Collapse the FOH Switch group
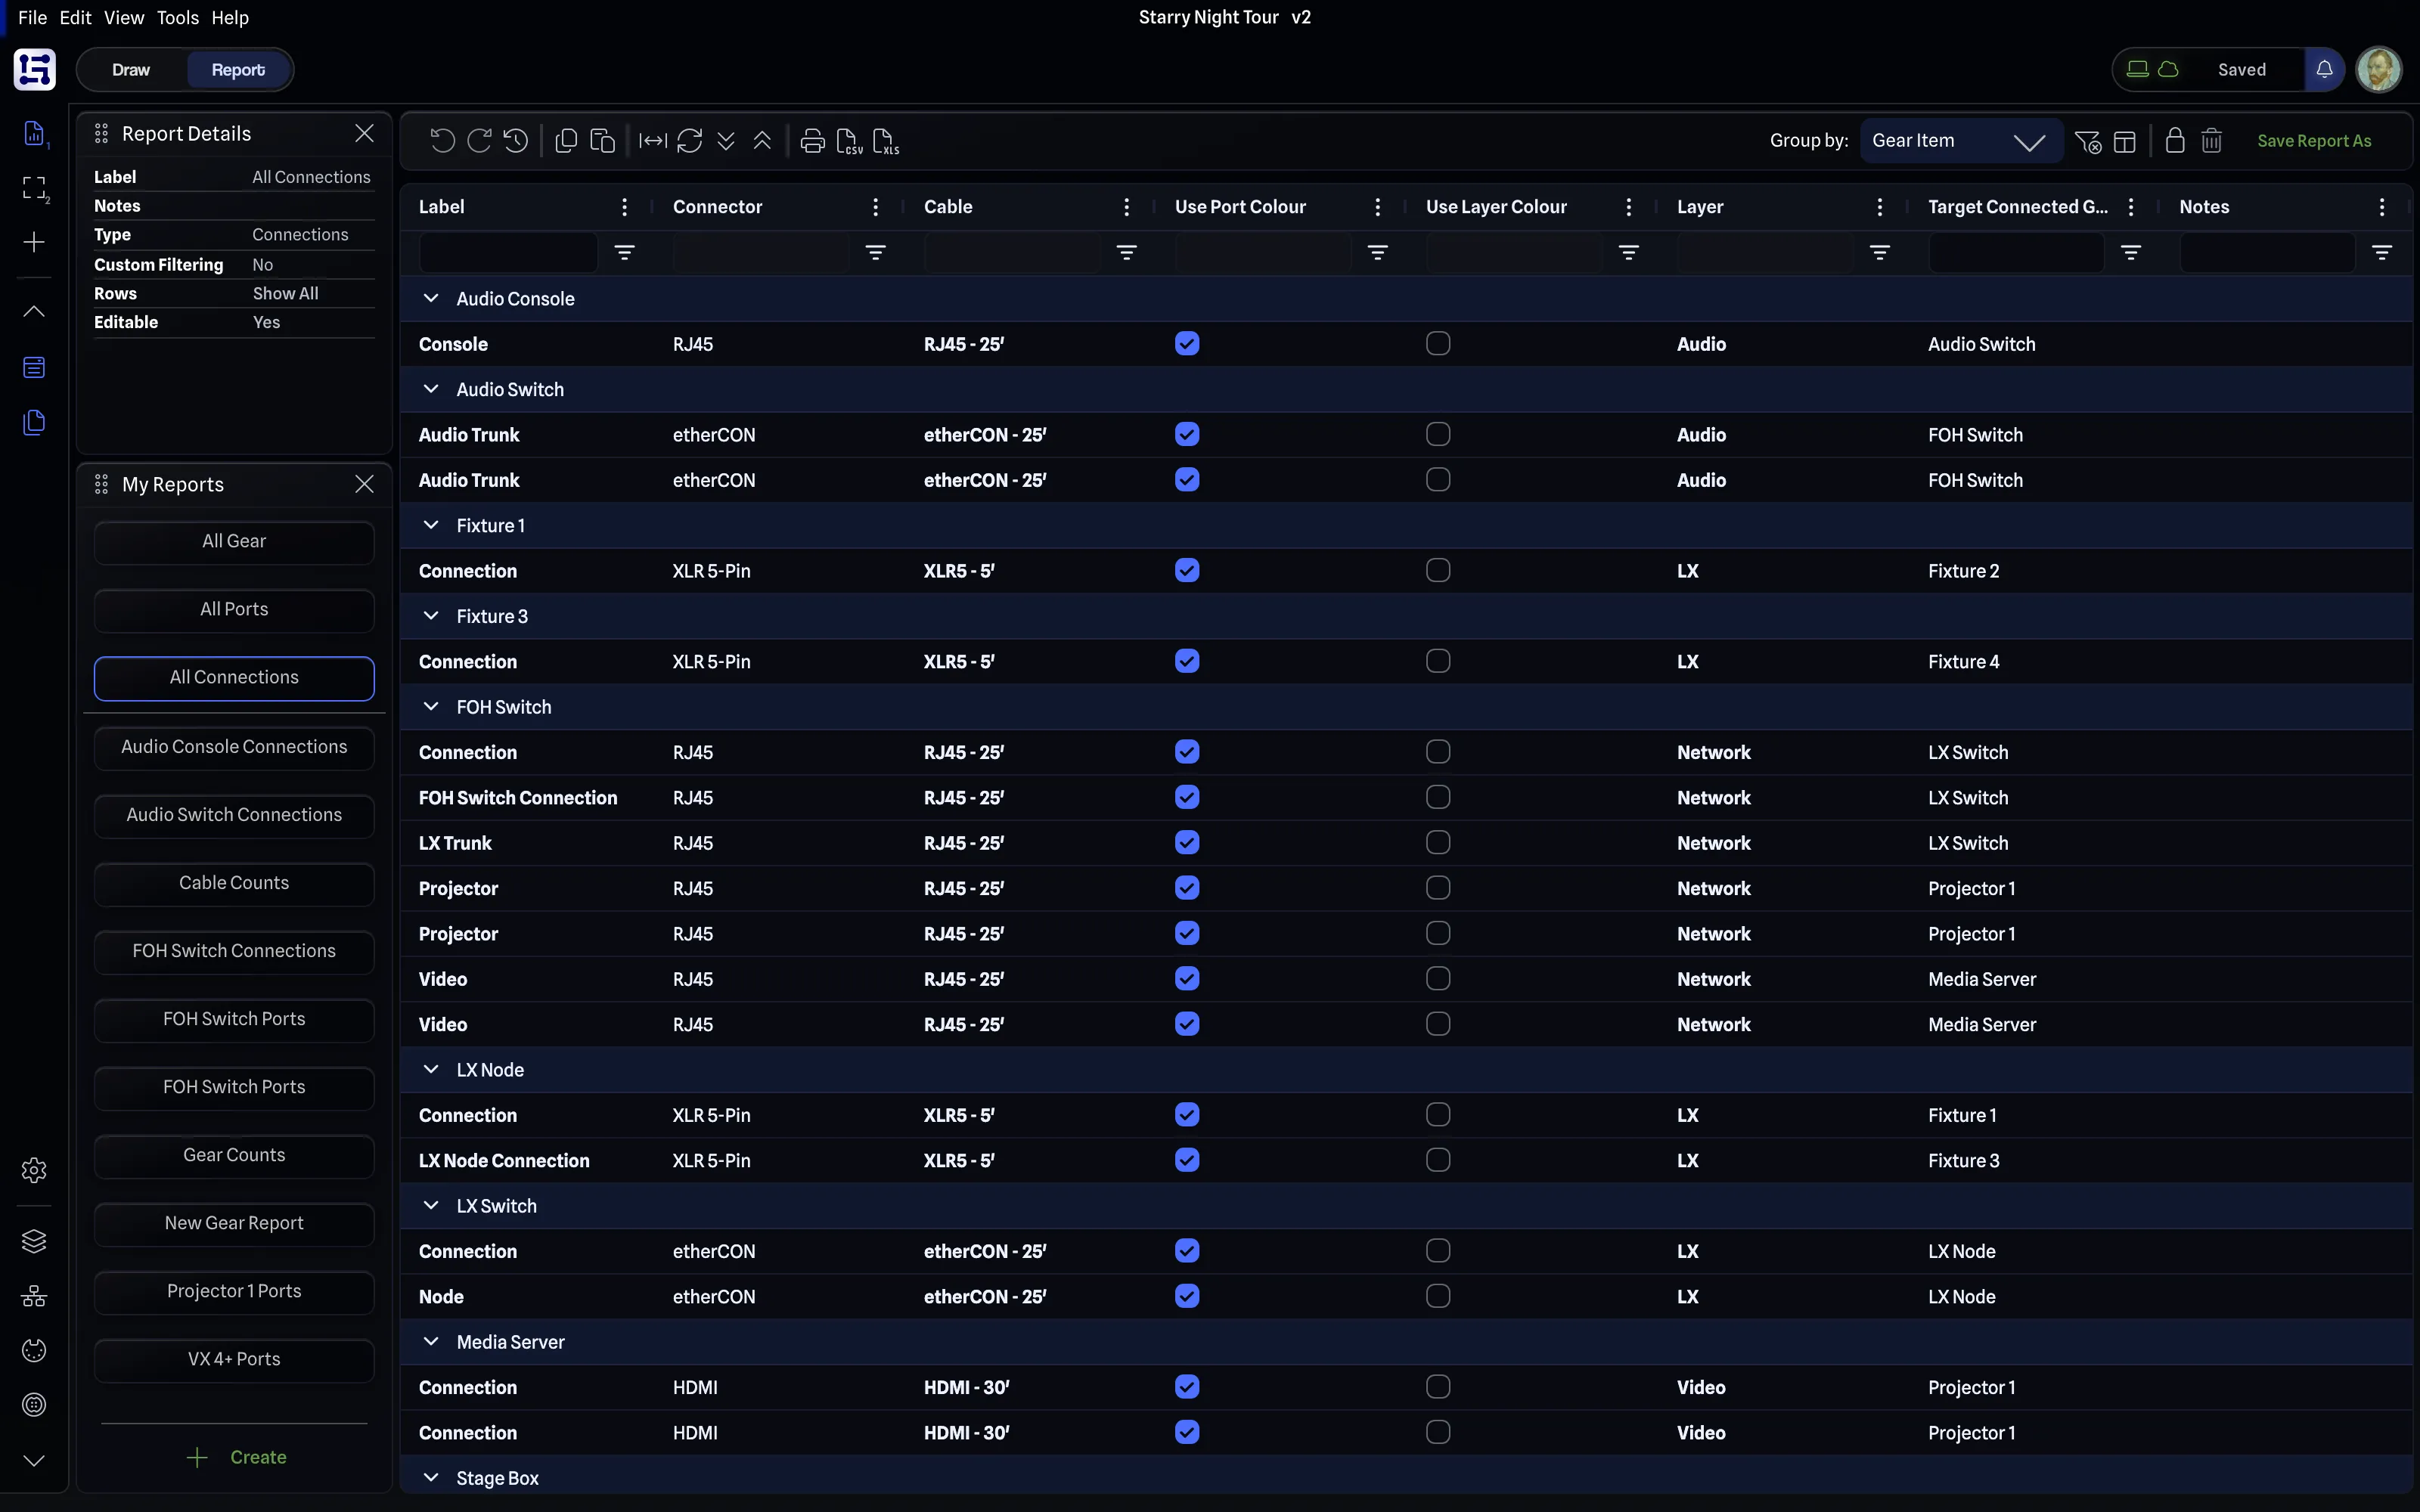Viewport: 2420px width, 1512px height. [x=431, y=707]
